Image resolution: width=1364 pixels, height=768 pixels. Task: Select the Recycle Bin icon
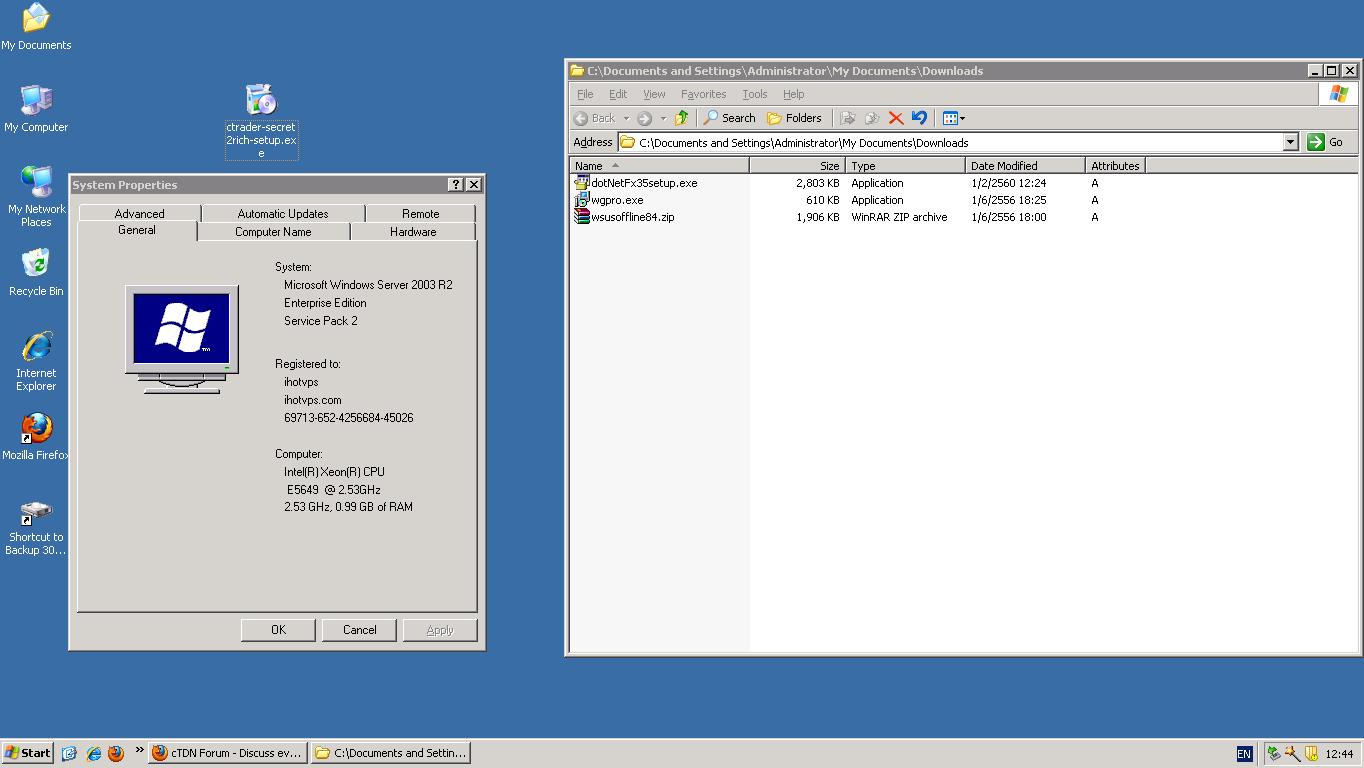point(36,273)
